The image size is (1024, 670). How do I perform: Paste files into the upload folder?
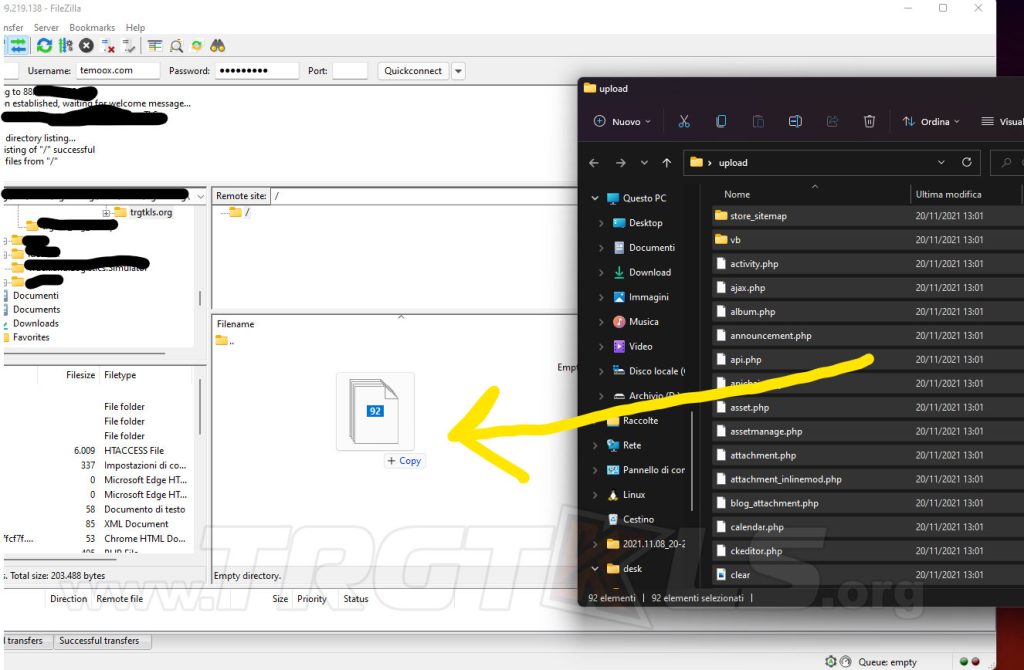click(758, 121)
